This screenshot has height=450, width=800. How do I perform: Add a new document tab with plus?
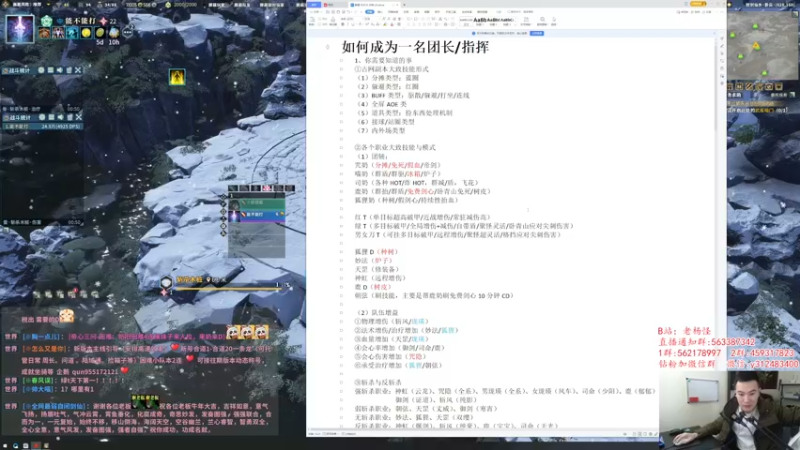(405, 5)
